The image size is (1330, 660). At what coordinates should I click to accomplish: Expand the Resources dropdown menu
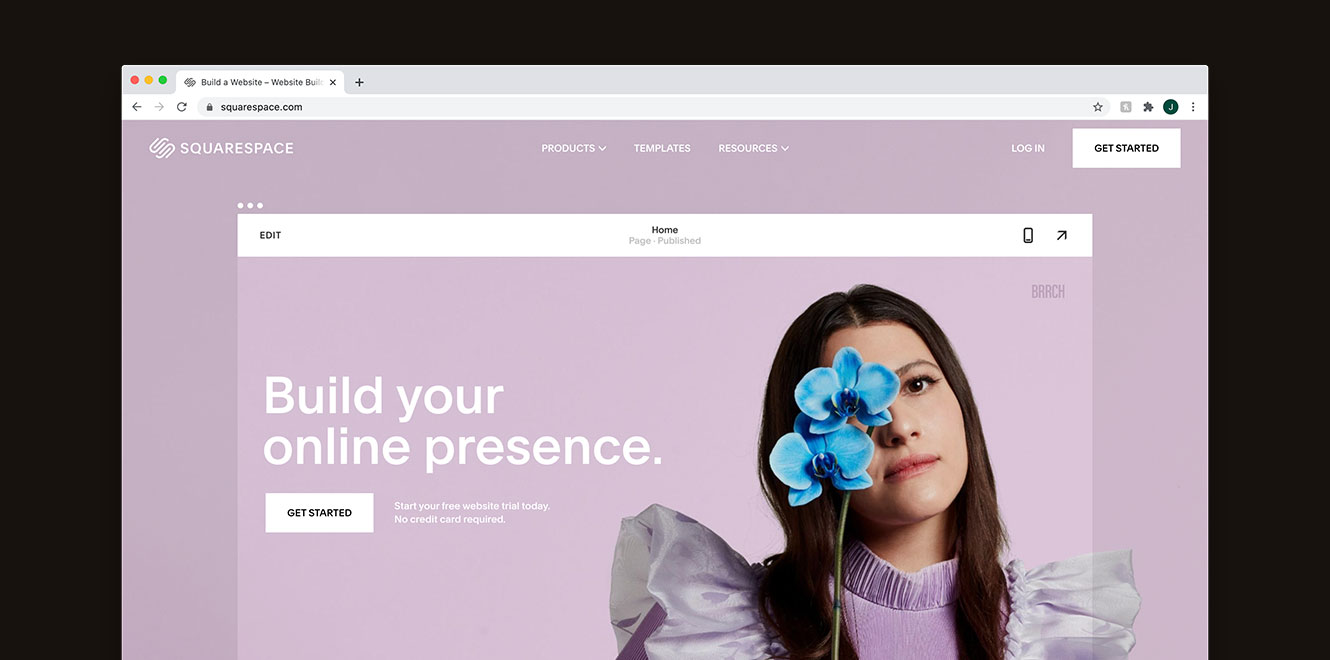pyautogui.click(x=754, y=148)
